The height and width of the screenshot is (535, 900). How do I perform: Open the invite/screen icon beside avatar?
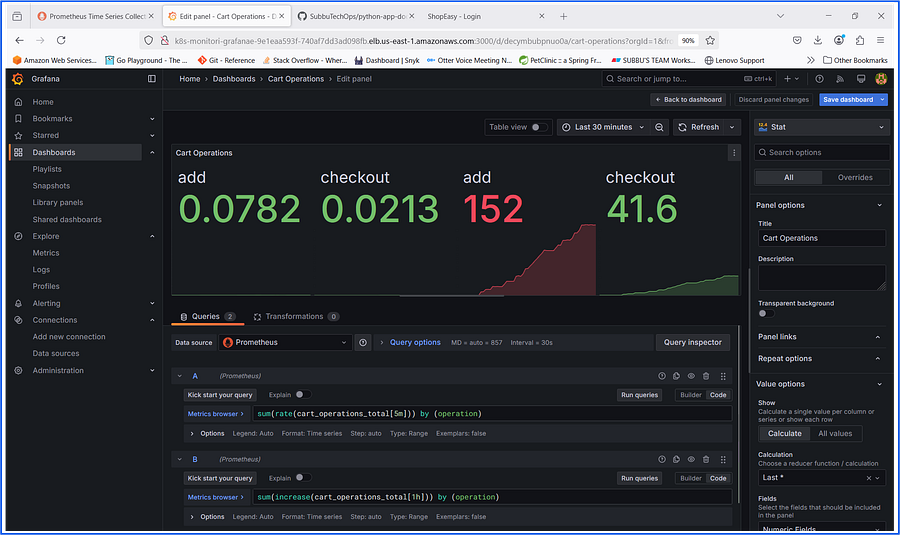861,79
